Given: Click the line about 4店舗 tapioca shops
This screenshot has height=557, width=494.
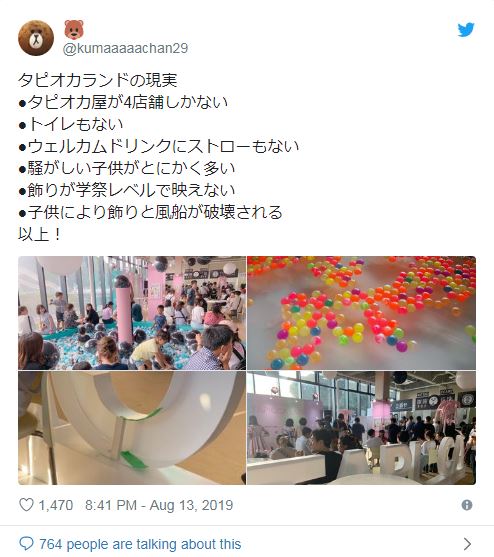Looking at the screenshot, I should [x=123, y=102].
